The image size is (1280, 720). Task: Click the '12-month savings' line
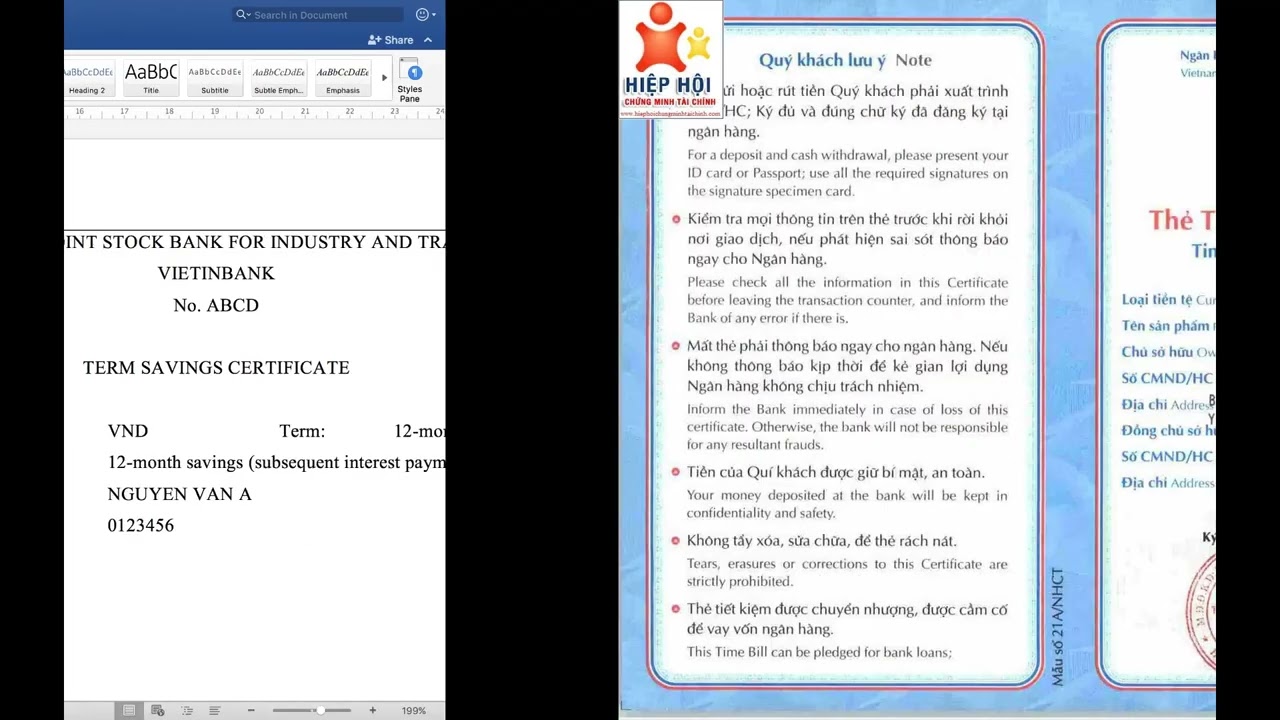pyautogui.click(x=276, y=463)
